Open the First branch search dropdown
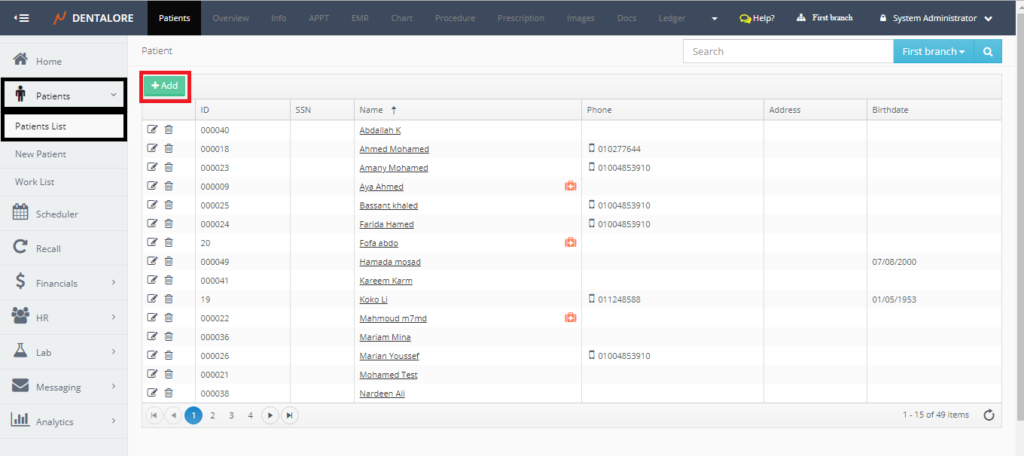Screen dimensions: 1024x456 [x=933, y=51]
